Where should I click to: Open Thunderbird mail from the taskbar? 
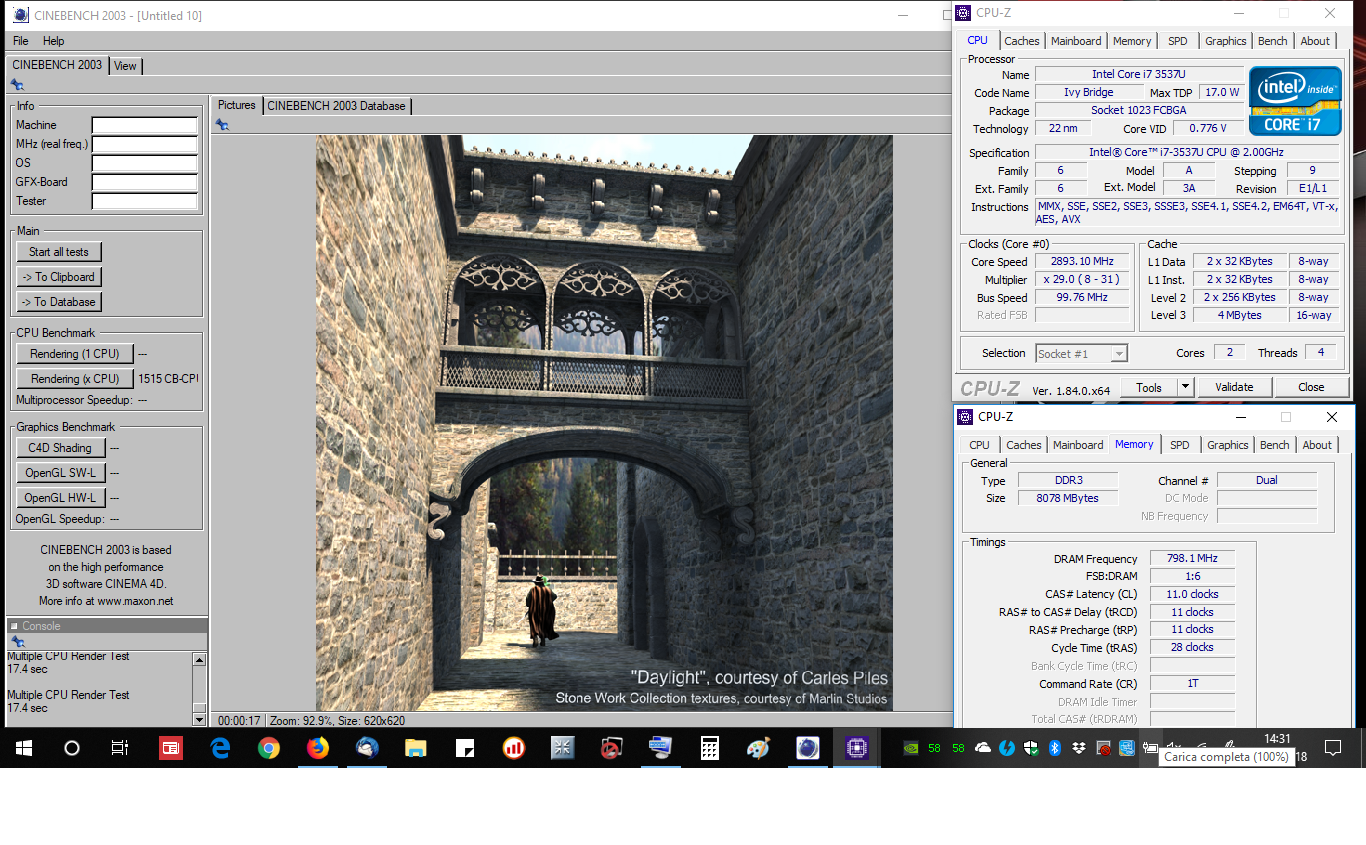coord(367,747)
